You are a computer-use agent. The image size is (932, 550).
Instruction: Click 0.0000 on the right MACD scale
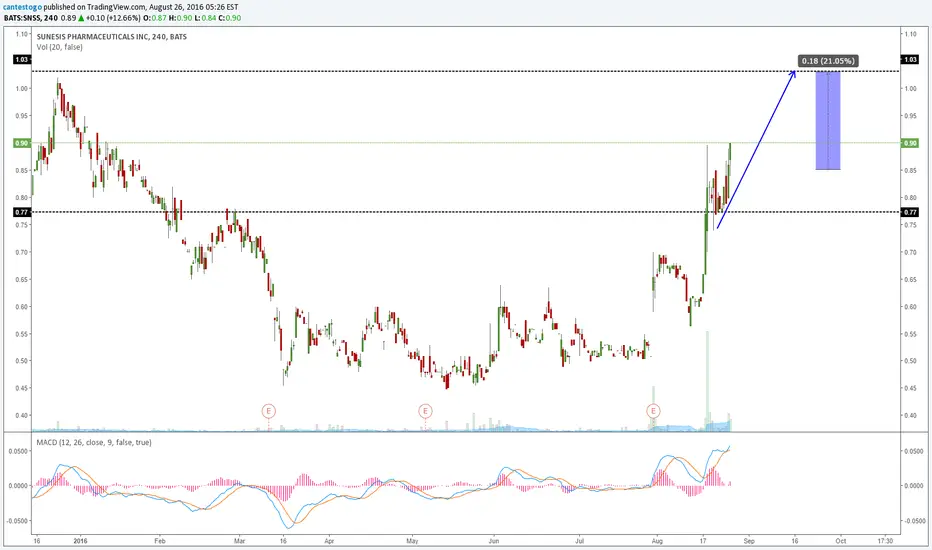tap(913, 486)
